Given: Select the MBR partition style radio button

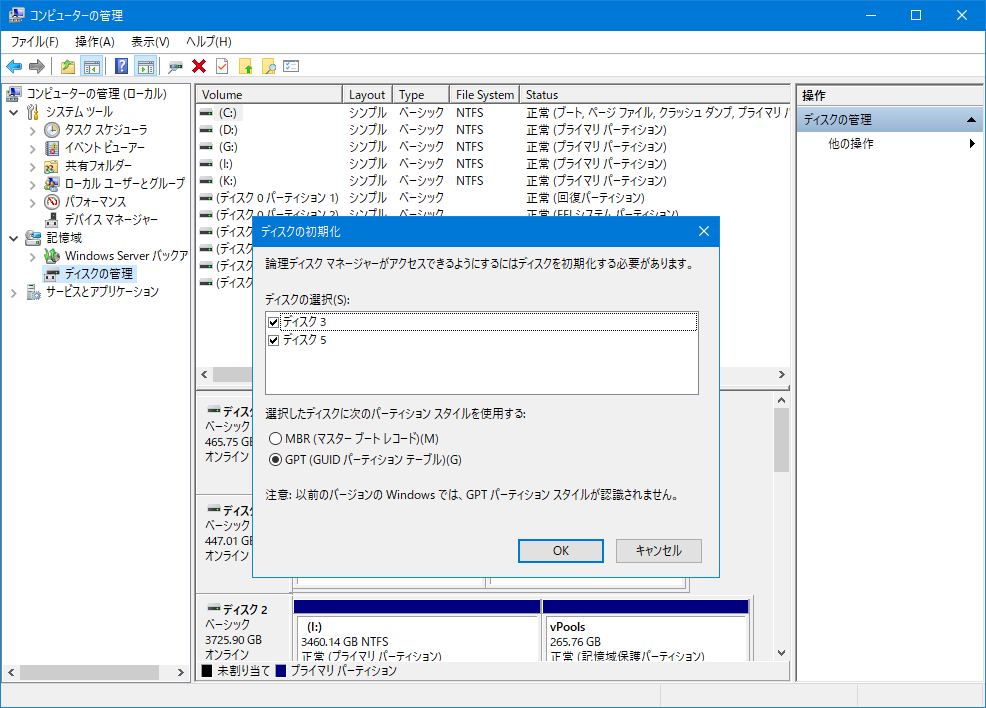Looking at the screenshot, I should click(276, 438).
